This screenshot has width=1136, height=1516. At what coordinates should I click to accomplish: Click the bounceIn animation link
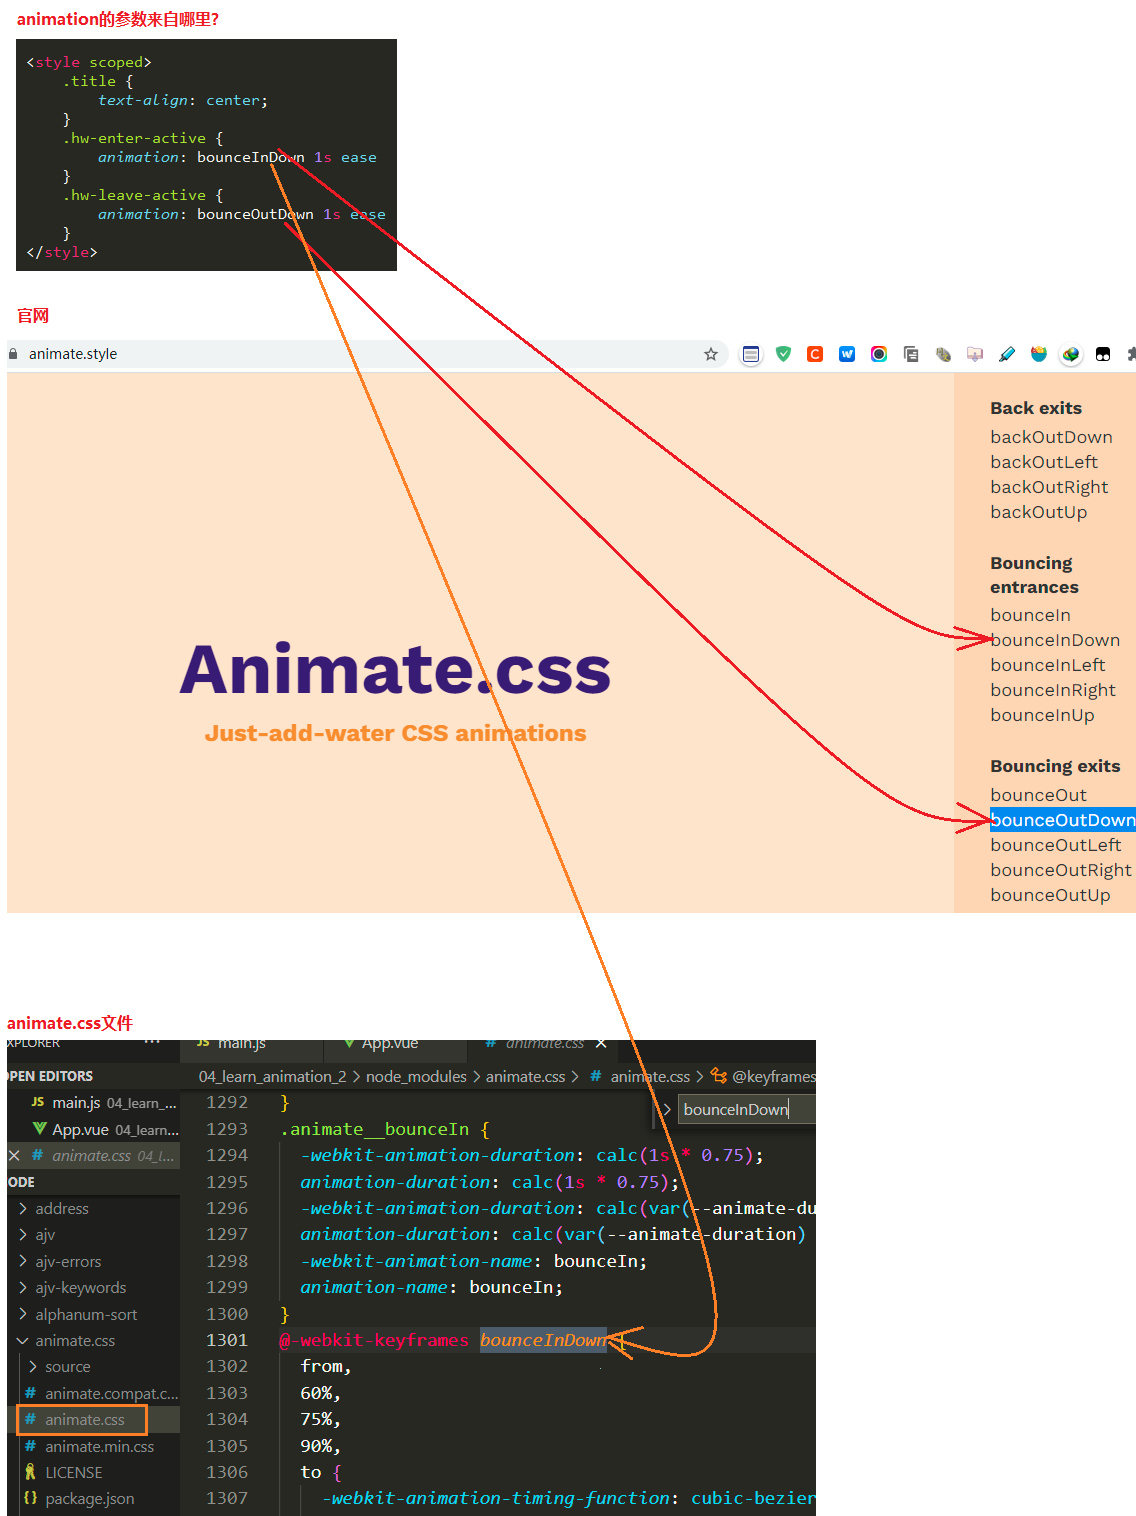click(x=1030, y=615)
